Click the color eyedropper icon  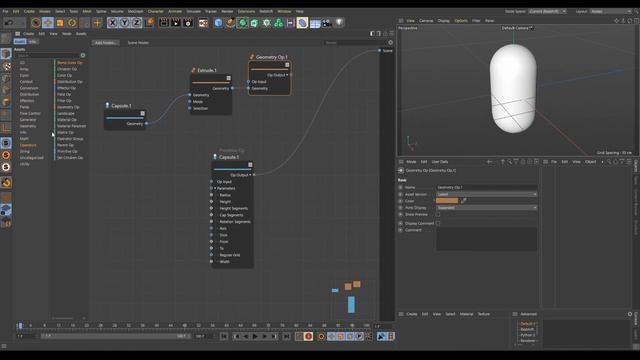pos(464,201)
